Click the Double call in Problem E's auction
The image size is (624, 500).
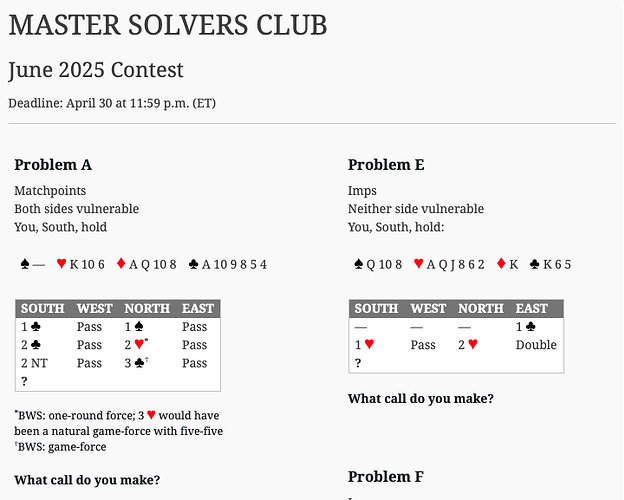(x=537, y=345)
